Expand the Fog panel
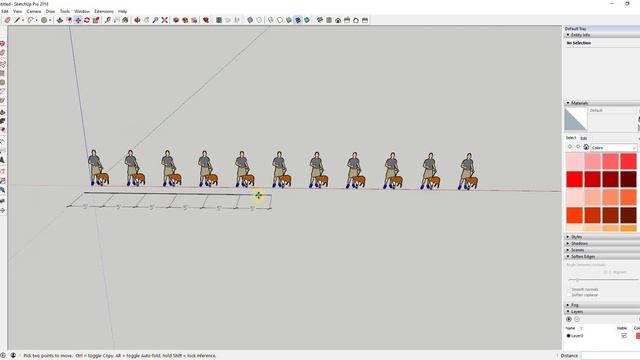The image size is (640, 360). [x=602, y=305]
